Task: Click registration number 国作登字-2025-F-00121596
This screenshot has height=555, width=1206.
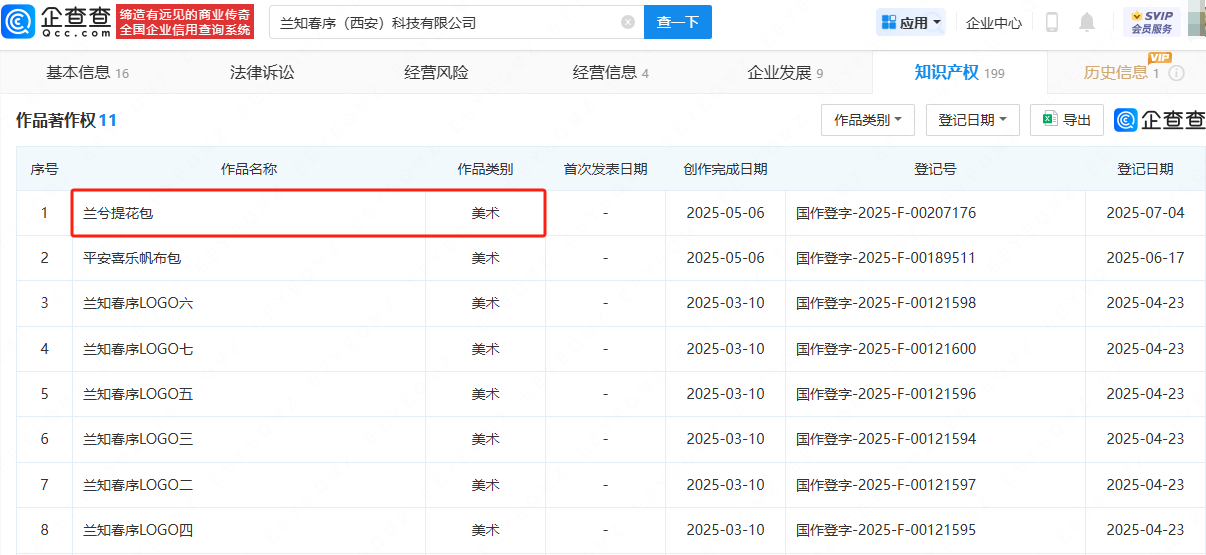Action: (x=886, y=394)
